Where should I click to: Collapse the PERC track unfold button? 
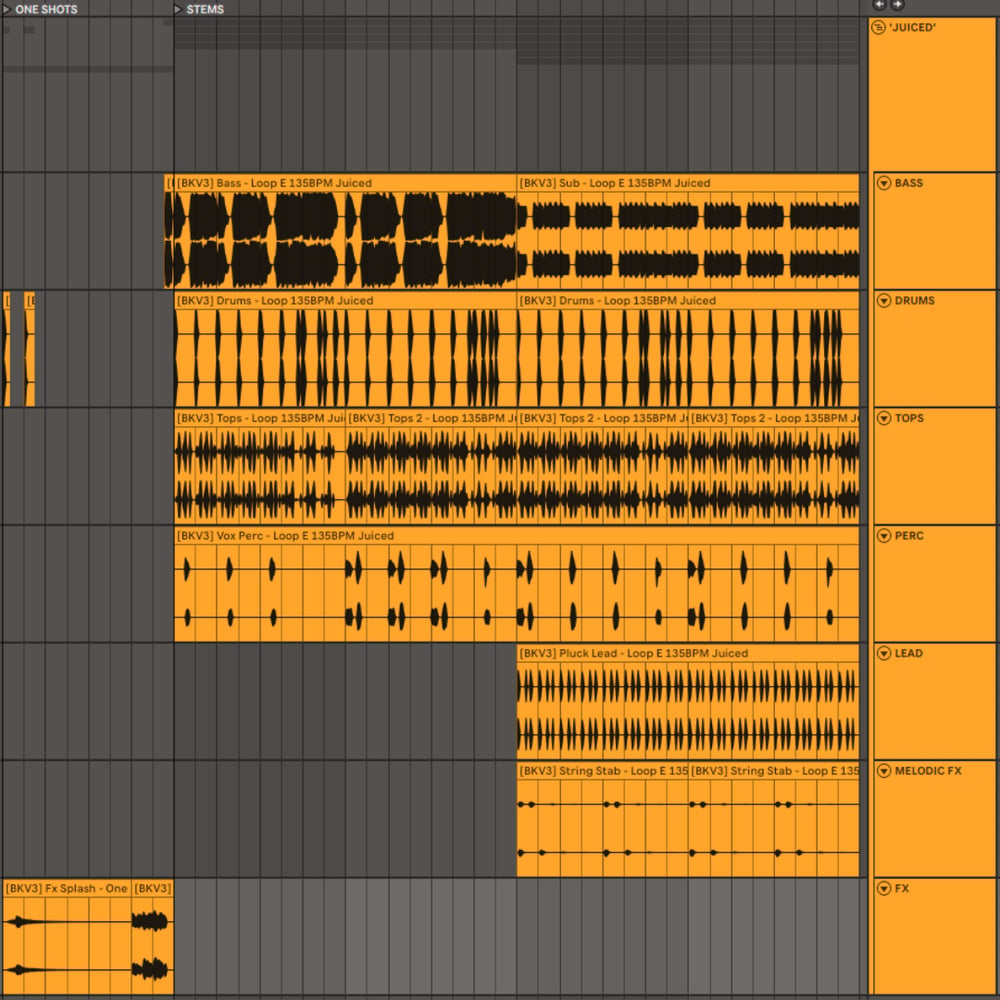pos(883,536)
